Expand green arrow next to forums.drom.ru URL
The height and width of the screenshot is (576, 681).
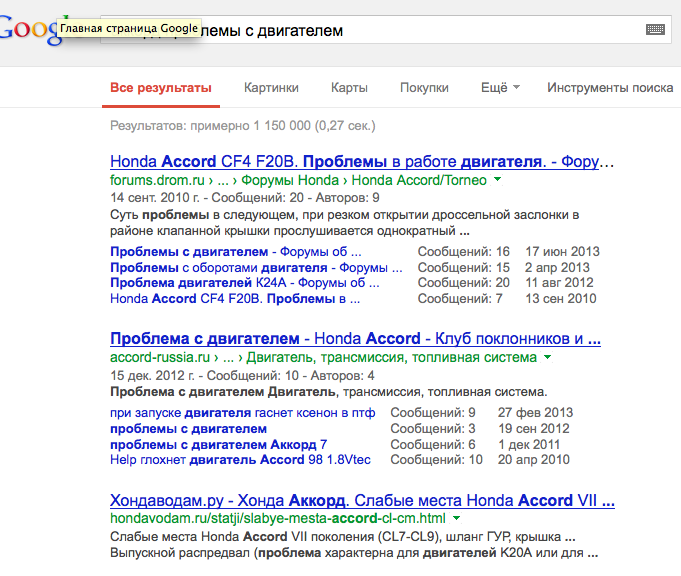tap(498, 179)
